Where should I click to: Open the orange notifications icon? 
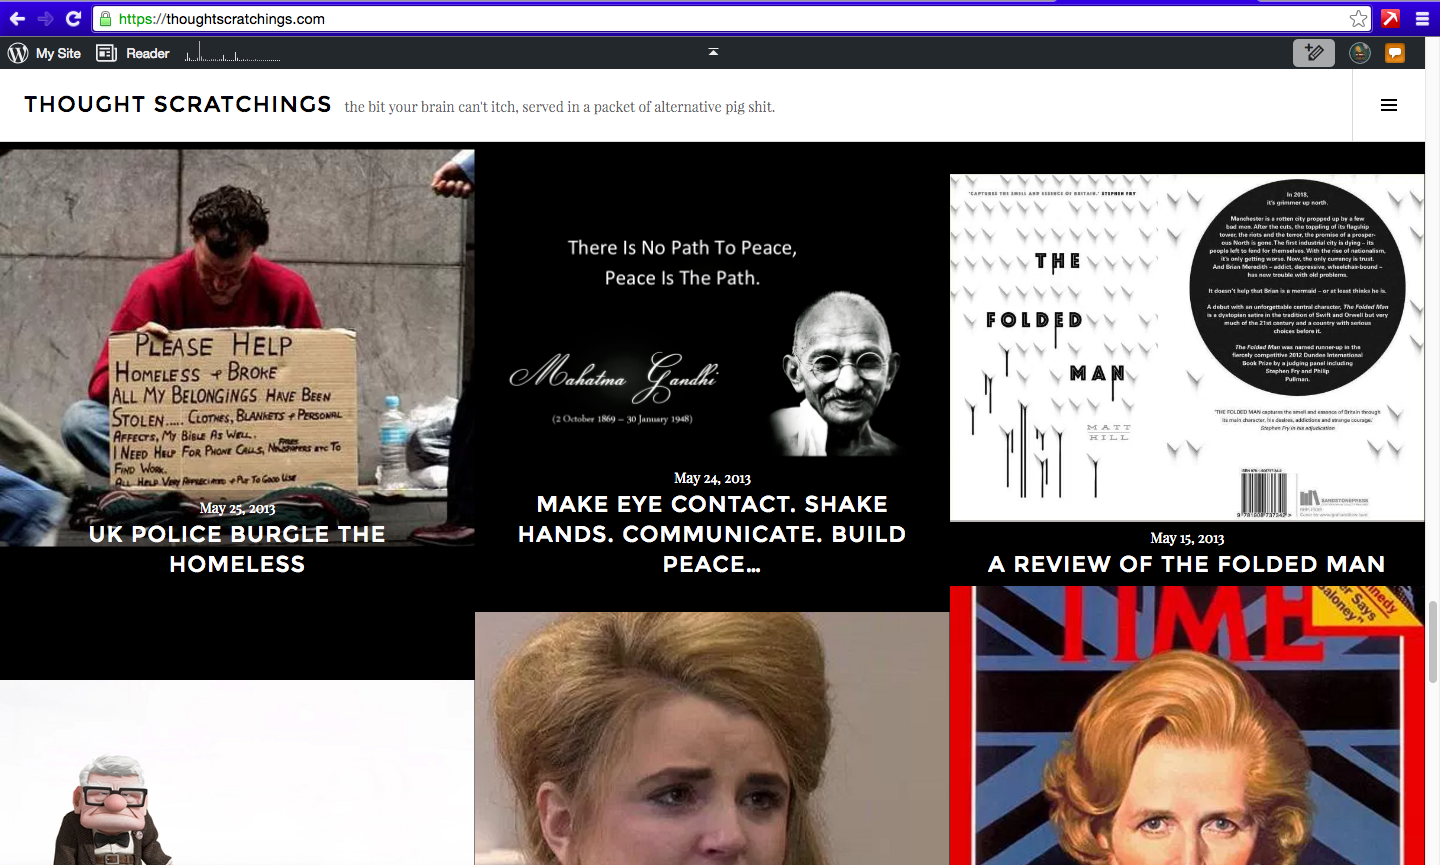(1395, 53)
